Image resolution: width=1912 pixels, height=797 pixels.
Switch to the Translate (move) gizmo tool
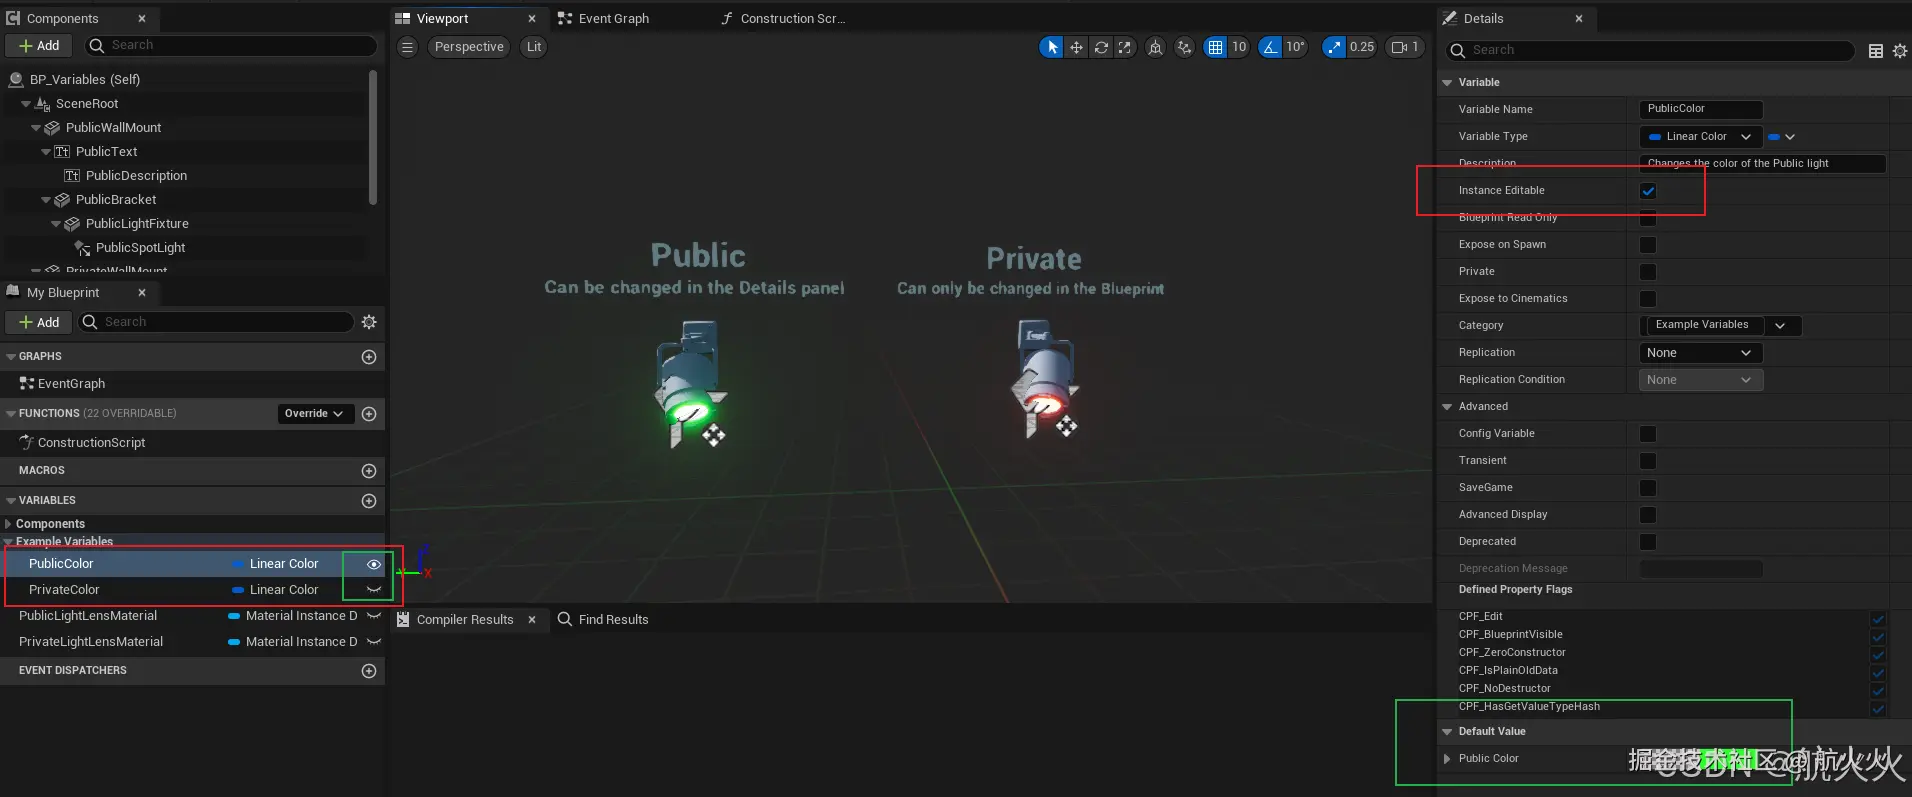pyautogui.click(x=1076, y=47)
